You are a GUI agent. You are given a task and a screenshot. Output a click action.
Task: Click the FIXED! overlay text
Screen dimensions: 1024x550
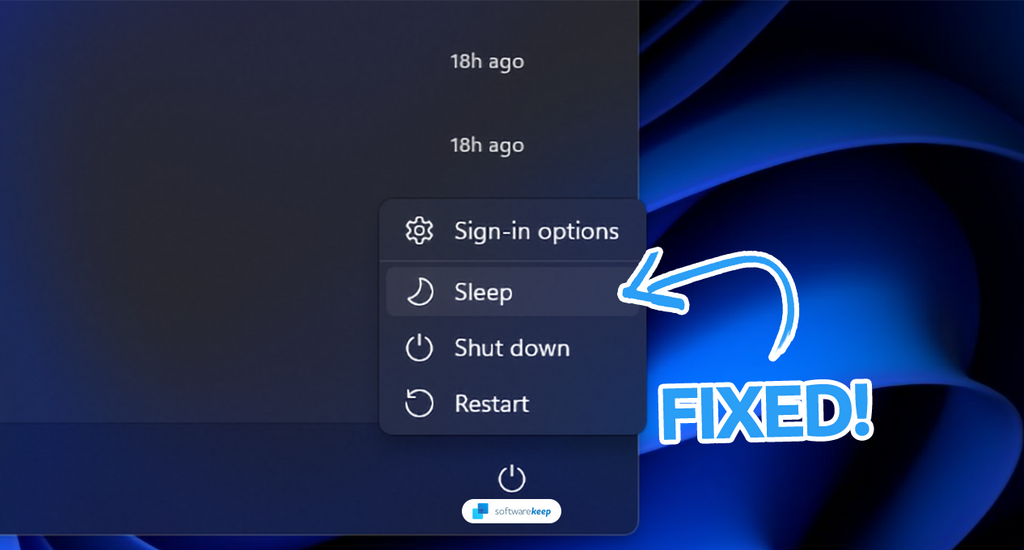pyautogui.click(x=765, y=413)
